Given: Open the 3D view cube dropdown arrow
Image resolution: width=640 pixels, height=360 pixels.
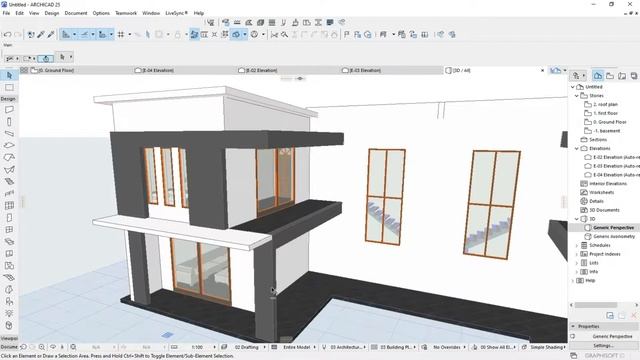Looking at the screenshot, I should 244,35.
